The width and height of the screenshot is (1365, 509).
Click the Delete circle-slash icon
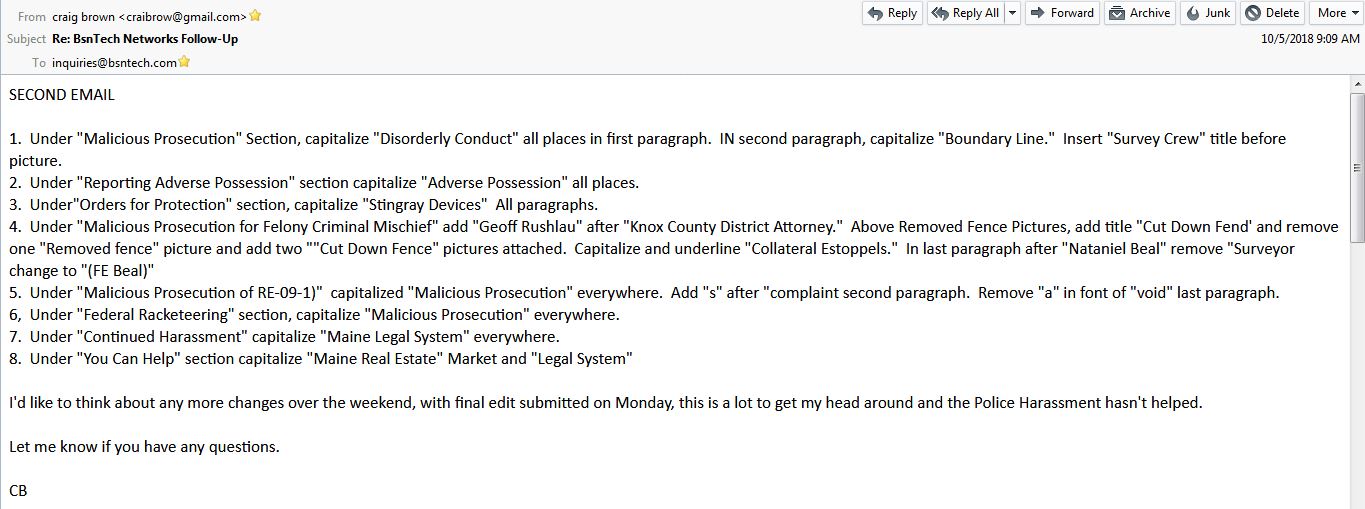(x=1253, y=13)
